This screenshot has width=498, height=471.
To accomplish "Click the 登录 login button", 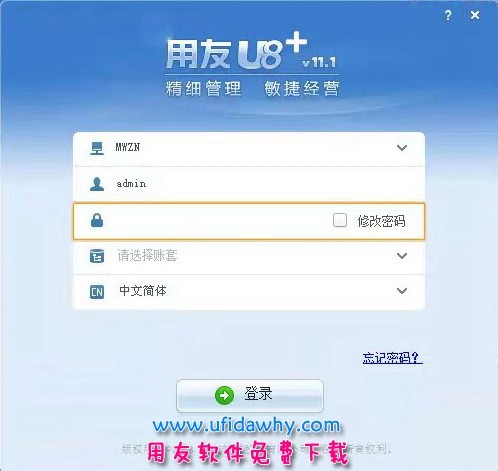I will point(250,396).
